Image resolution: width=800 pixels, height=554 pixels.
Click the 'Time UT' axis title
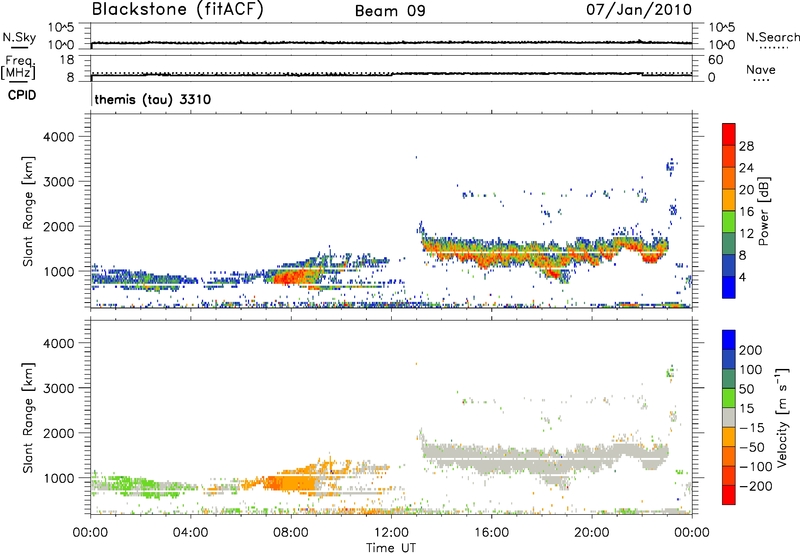click(391, 547)
